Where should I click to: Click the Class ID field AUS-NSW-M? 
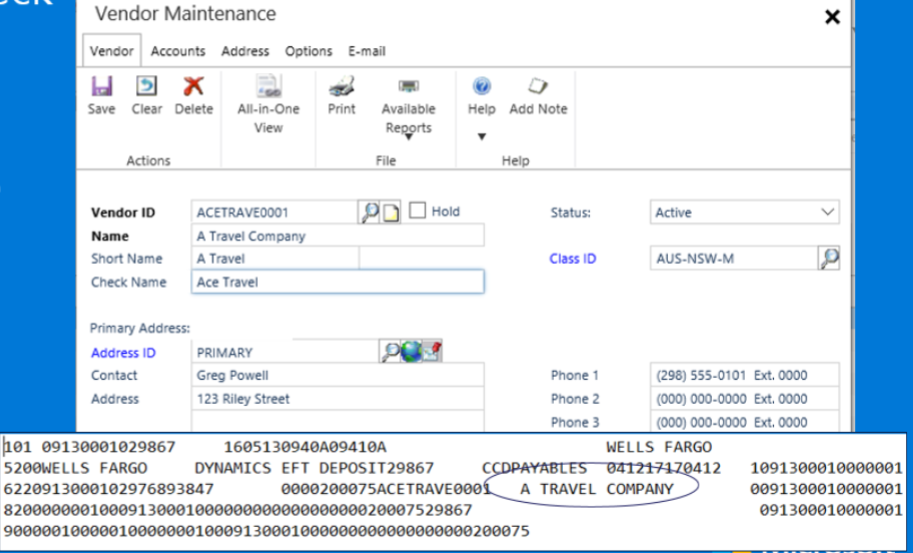click(734, 258)
